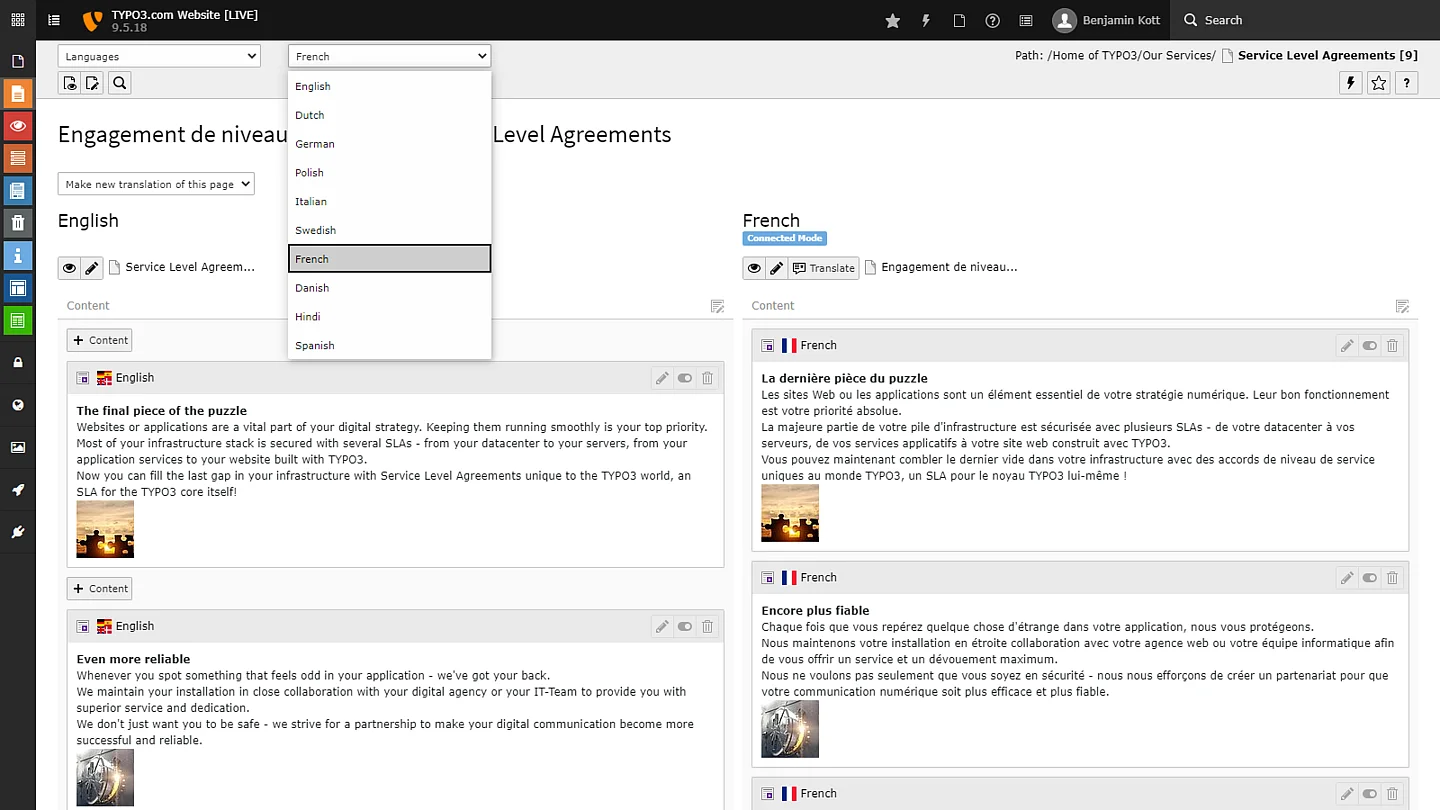The image size is (1440, 810).
Task: Open the Page module in sidebar
Action: 17,94
